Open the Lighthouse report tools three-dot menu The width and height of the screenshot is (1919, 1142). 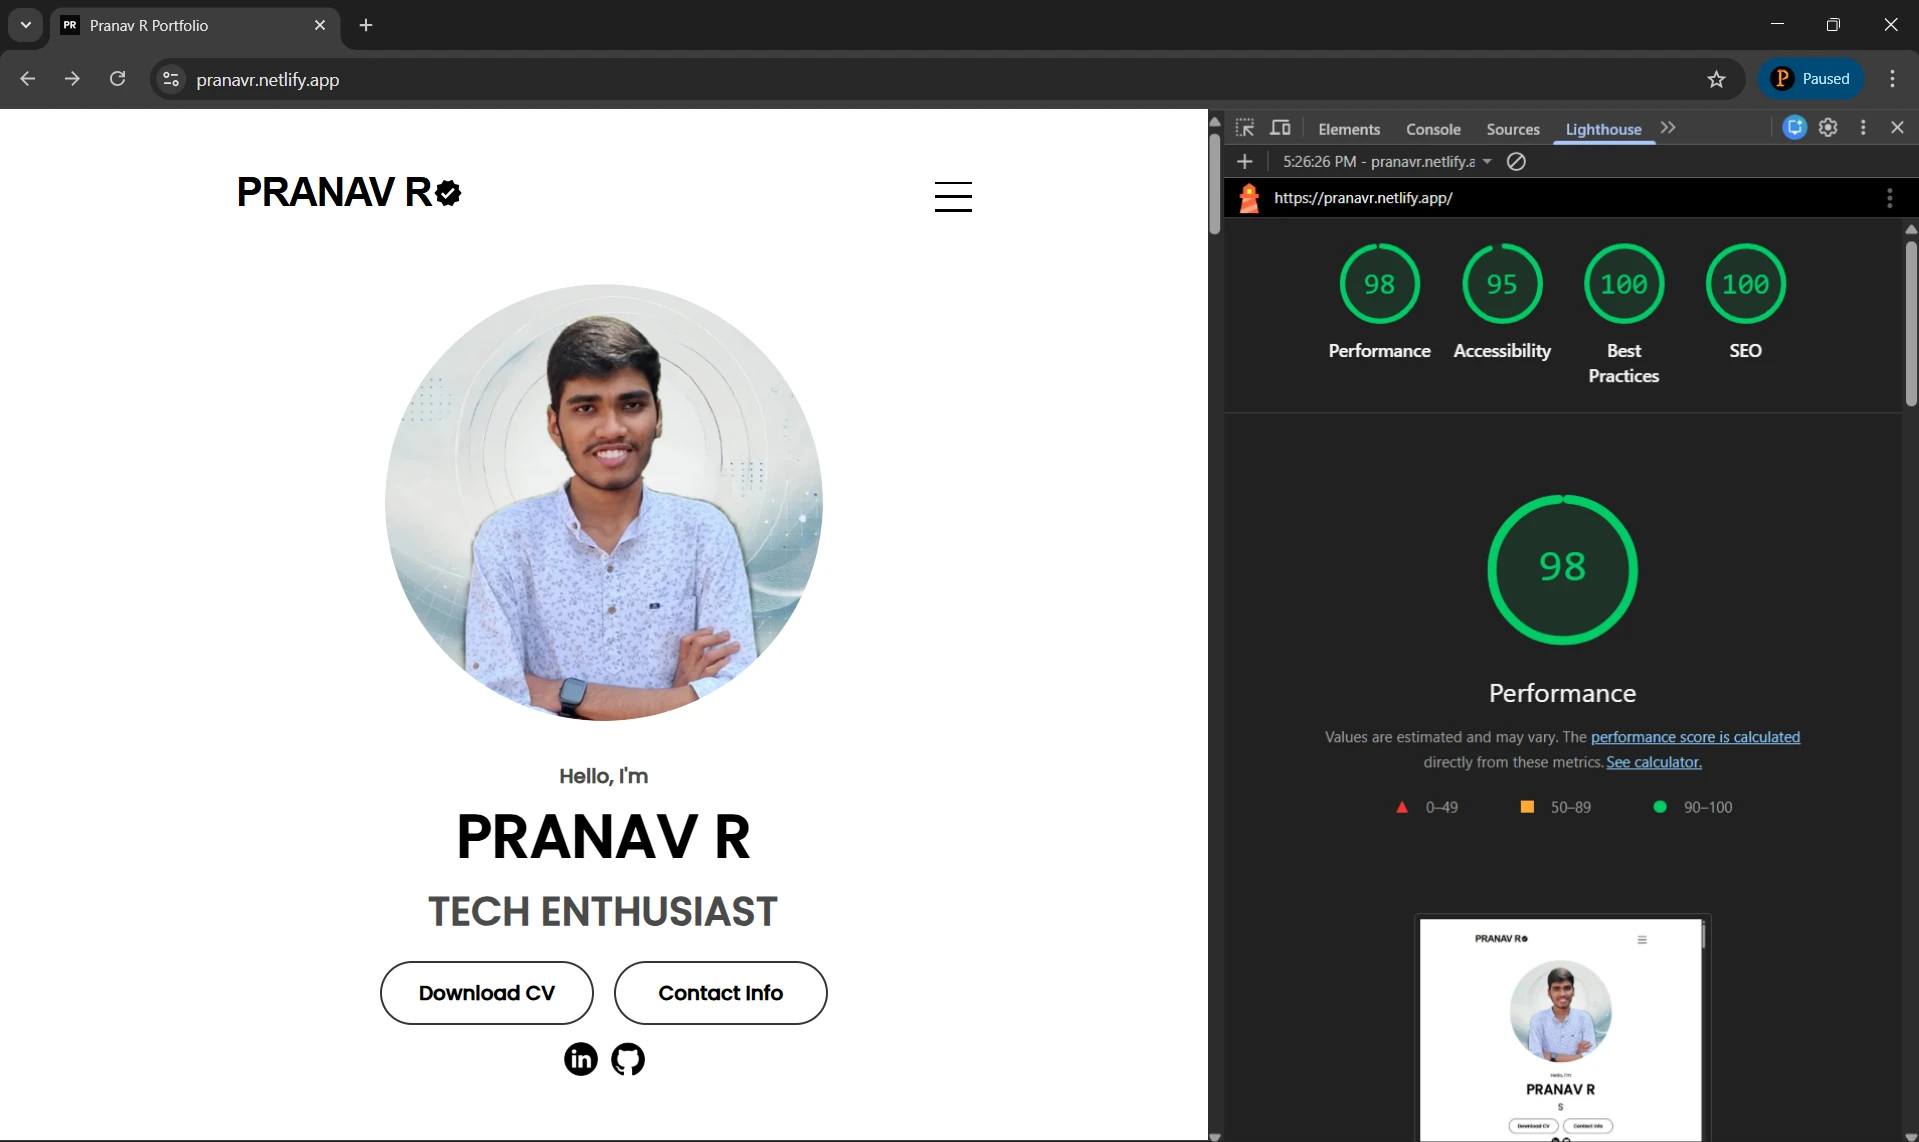1889,198
